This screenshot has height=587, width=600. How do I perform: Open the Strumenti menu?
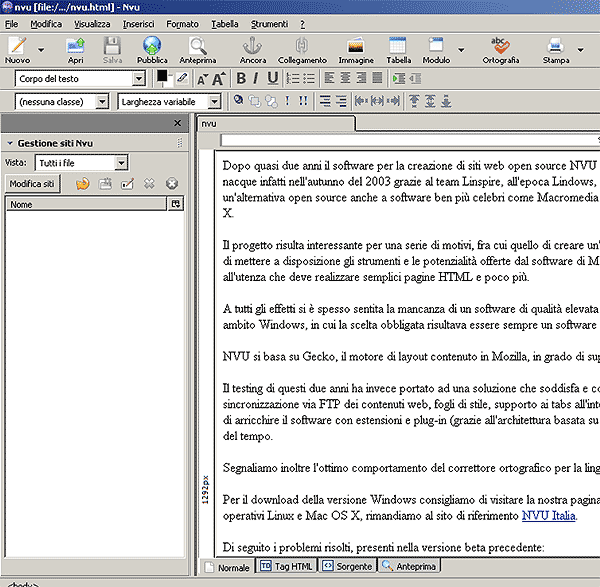(269, 24)
